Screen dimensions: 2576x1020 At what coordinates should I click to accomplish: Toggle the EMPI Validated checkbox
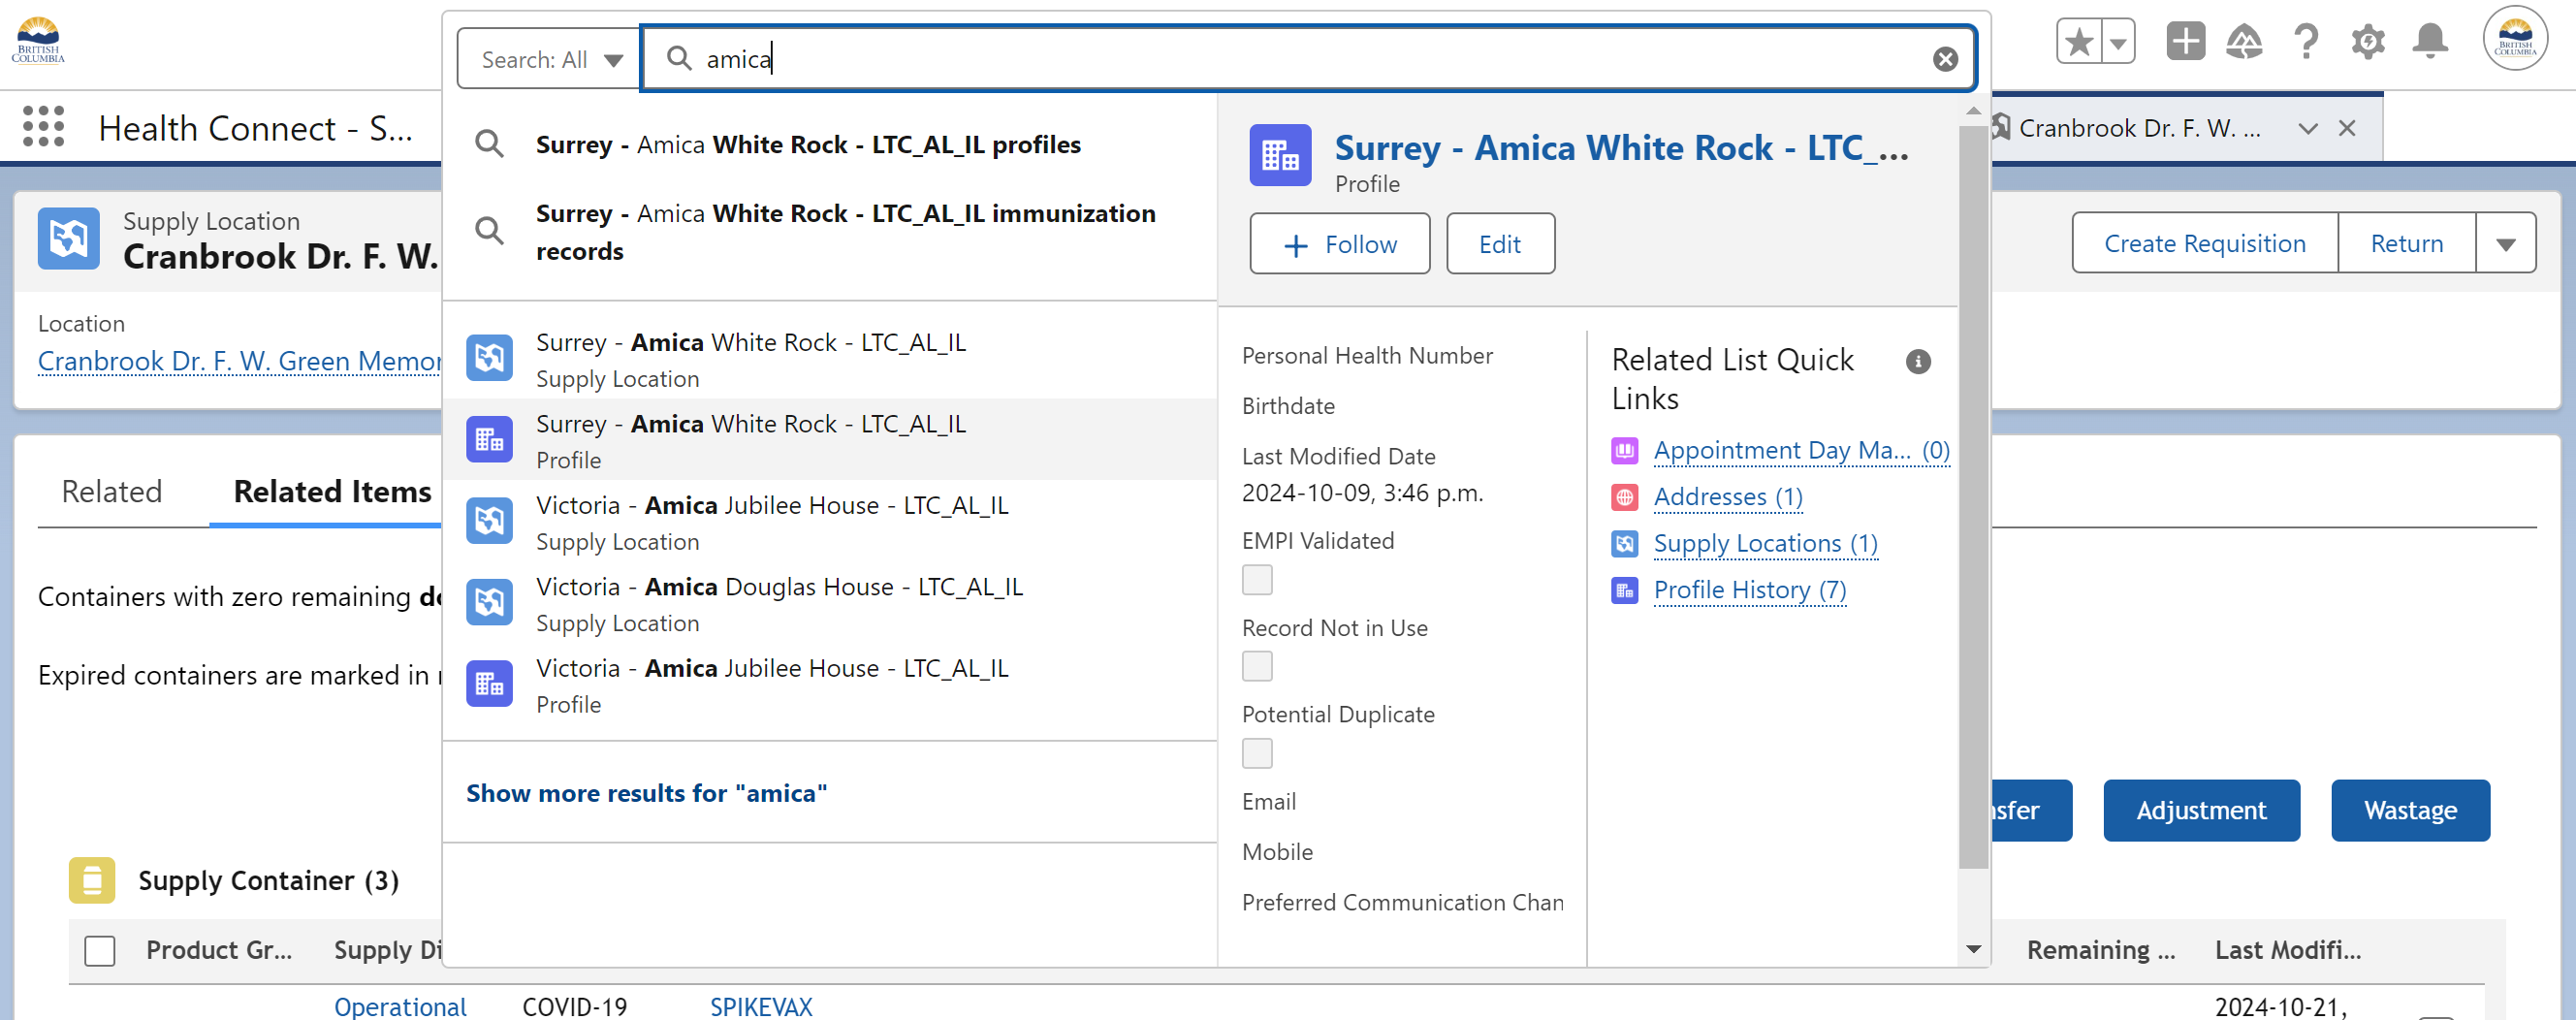(1257, 580)
